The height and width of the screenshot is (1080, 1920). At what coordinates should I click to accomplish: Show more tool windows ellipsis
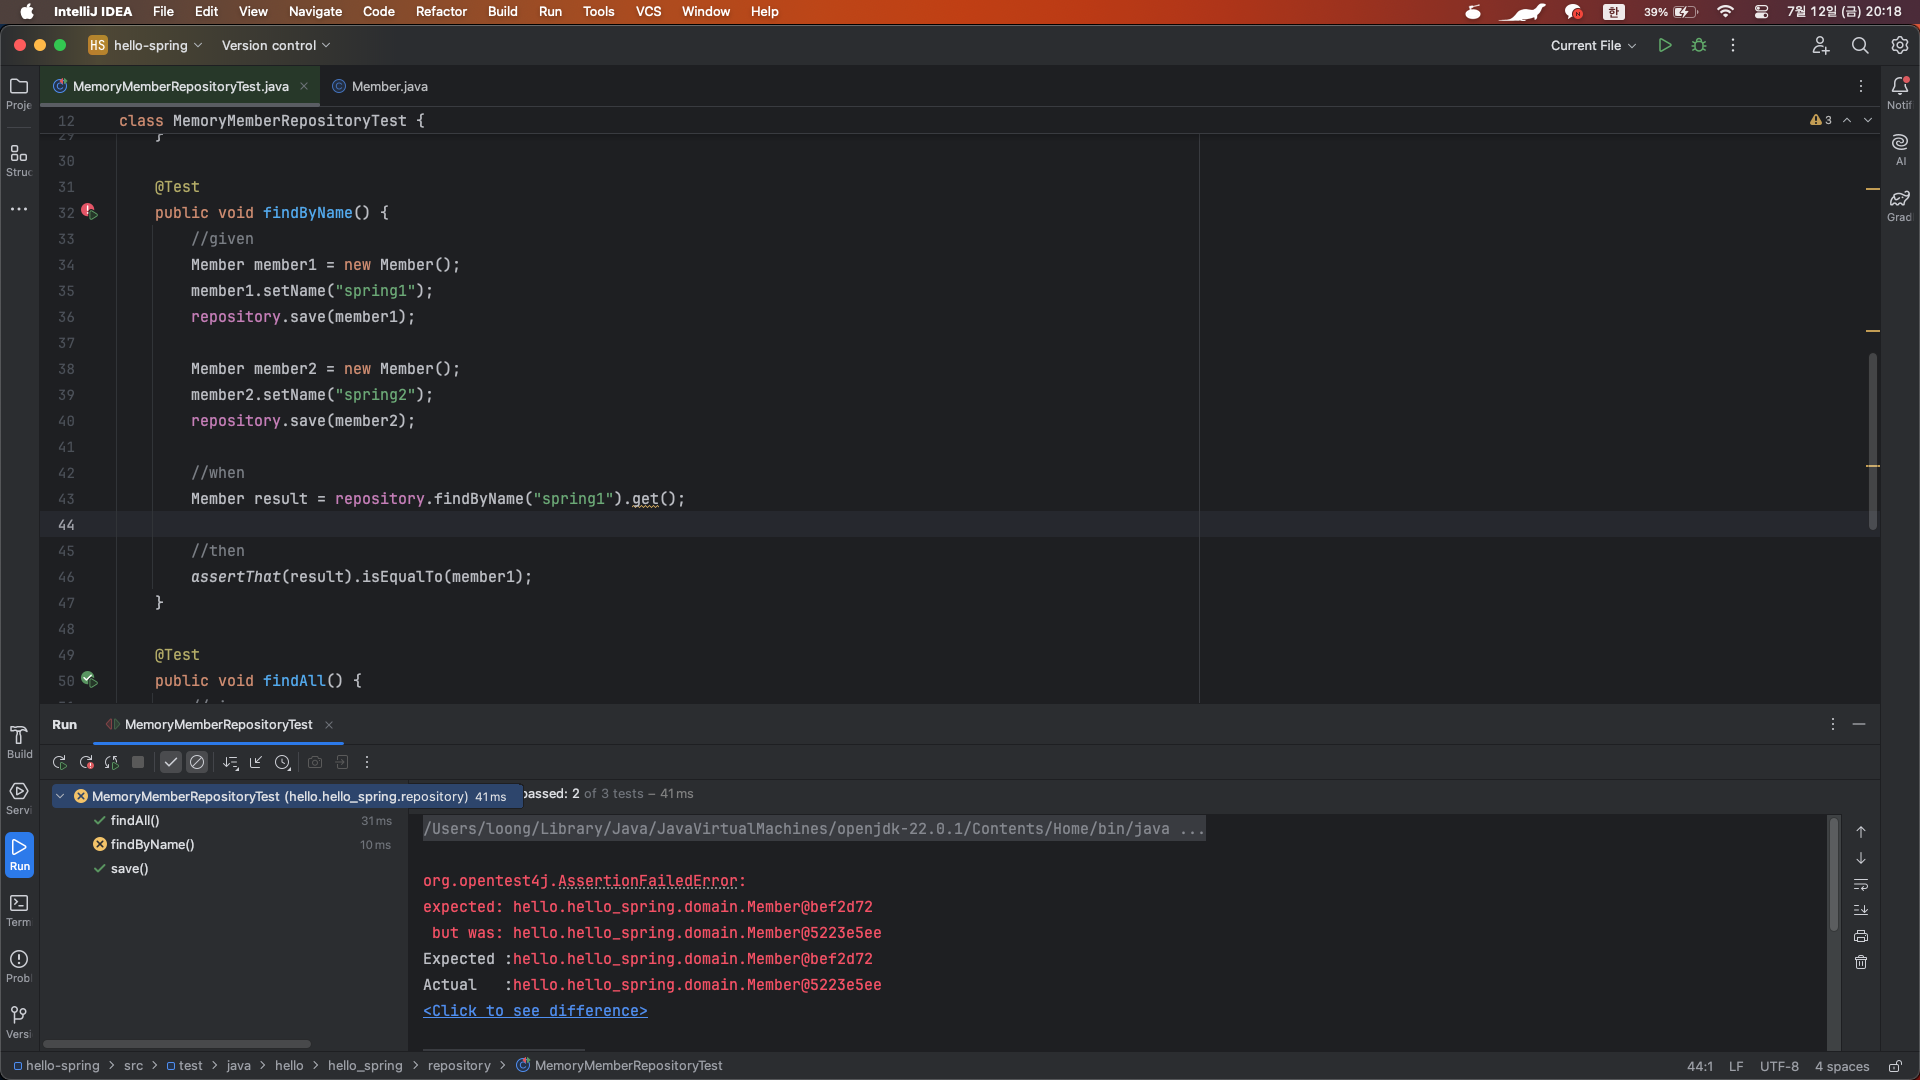click(x=19, y=209)
